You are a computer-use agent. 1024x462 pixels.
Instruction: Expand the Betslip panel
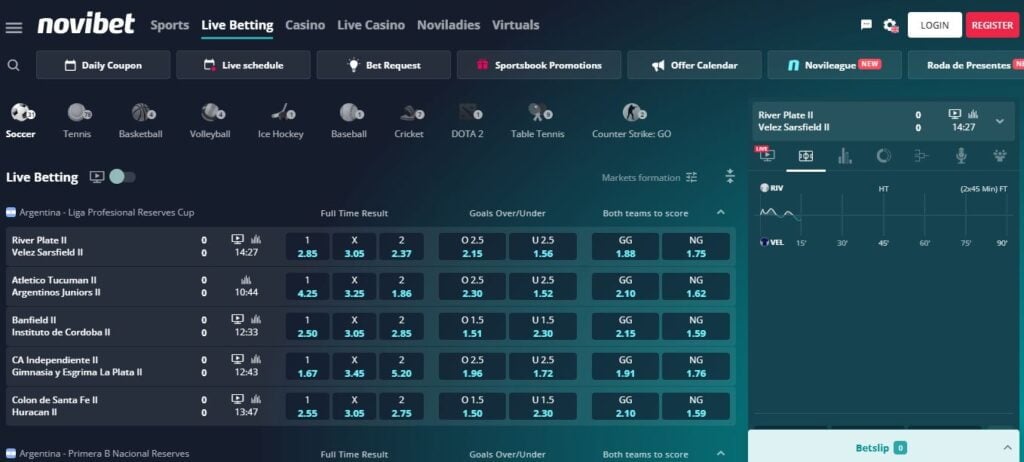(x=1006, y=448)
